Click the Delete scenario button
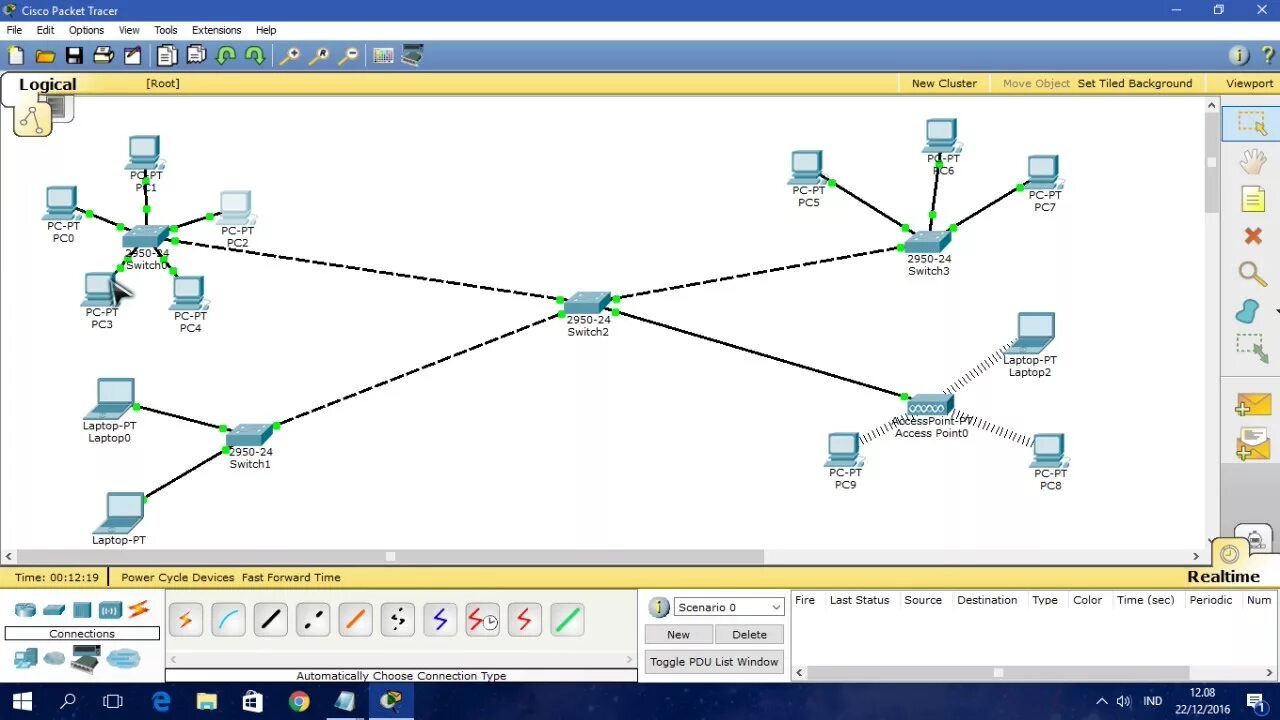Image resolution: width=1280 pixels, height=720 pixels. 749,634
